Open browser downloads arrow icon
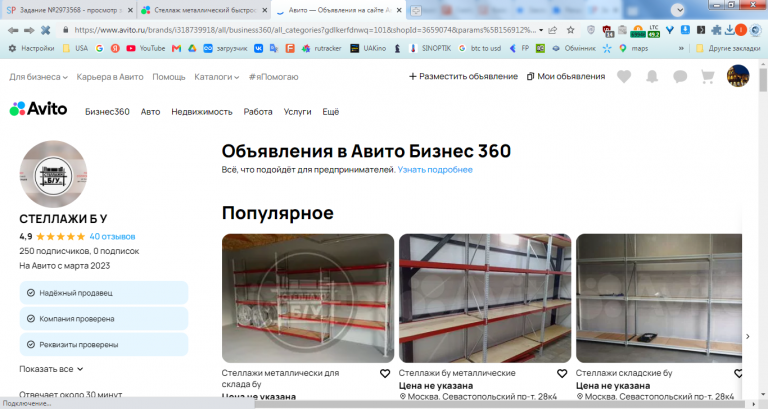768x409 pixels. [729, 30]
